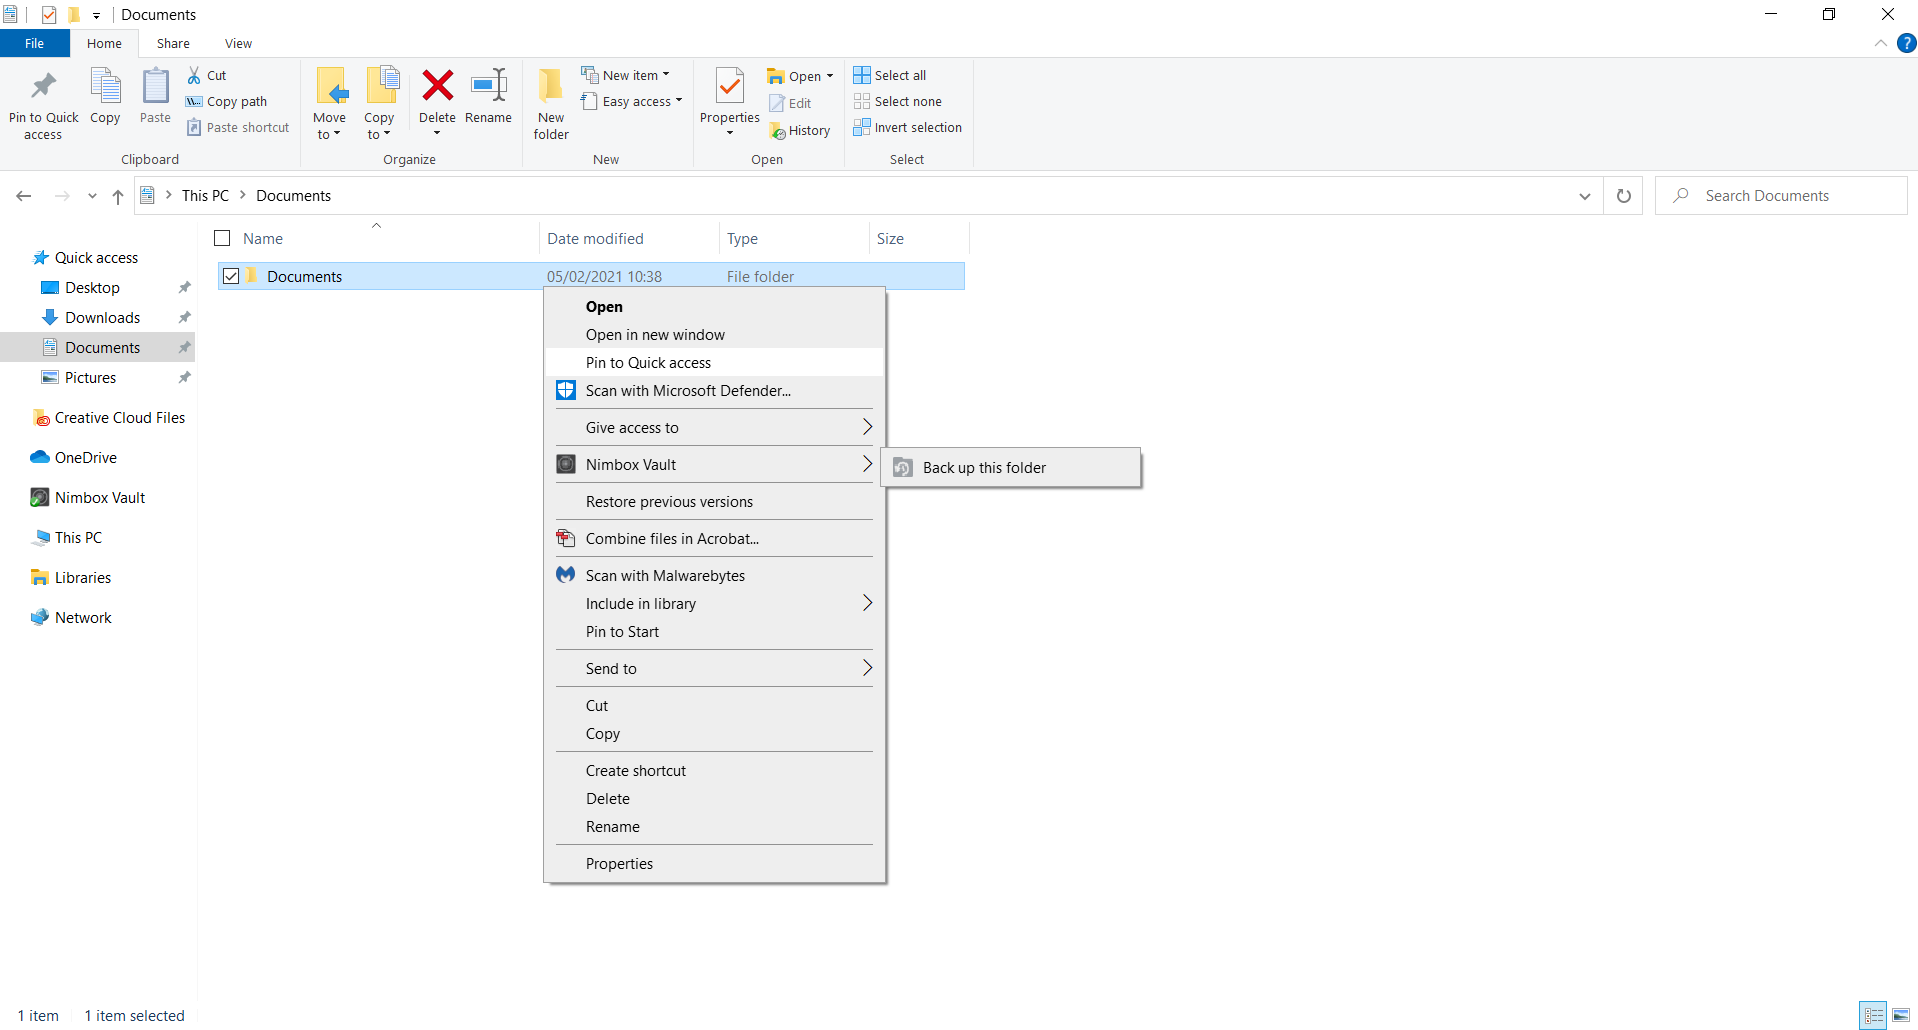Screen dimensions: 1918x1030
Task: Click quick access toolbar properties checkmark icon
Action: tap(49, 15)
